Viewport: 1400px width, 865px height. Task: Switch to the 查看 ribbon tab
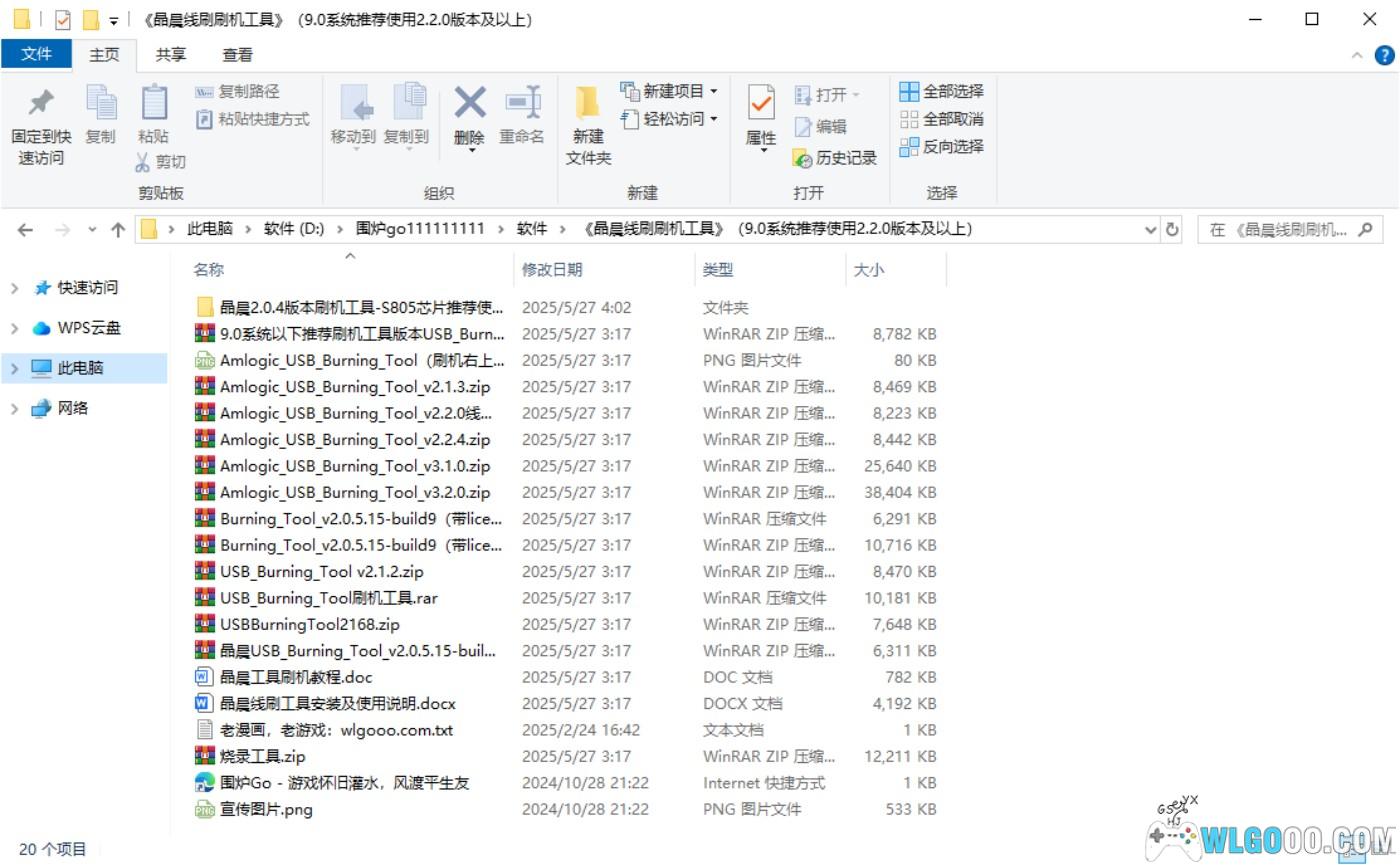coord(237,55)
